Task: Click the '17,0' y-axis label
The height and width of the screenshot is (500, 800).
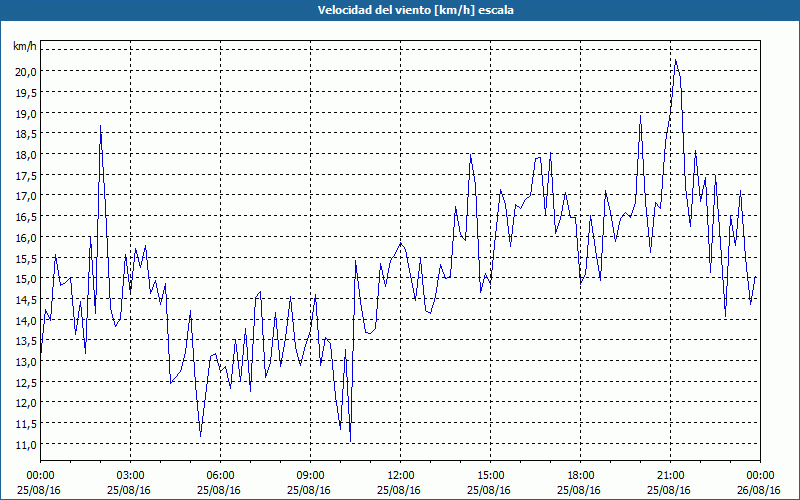Action: click(x=26, y=196)
